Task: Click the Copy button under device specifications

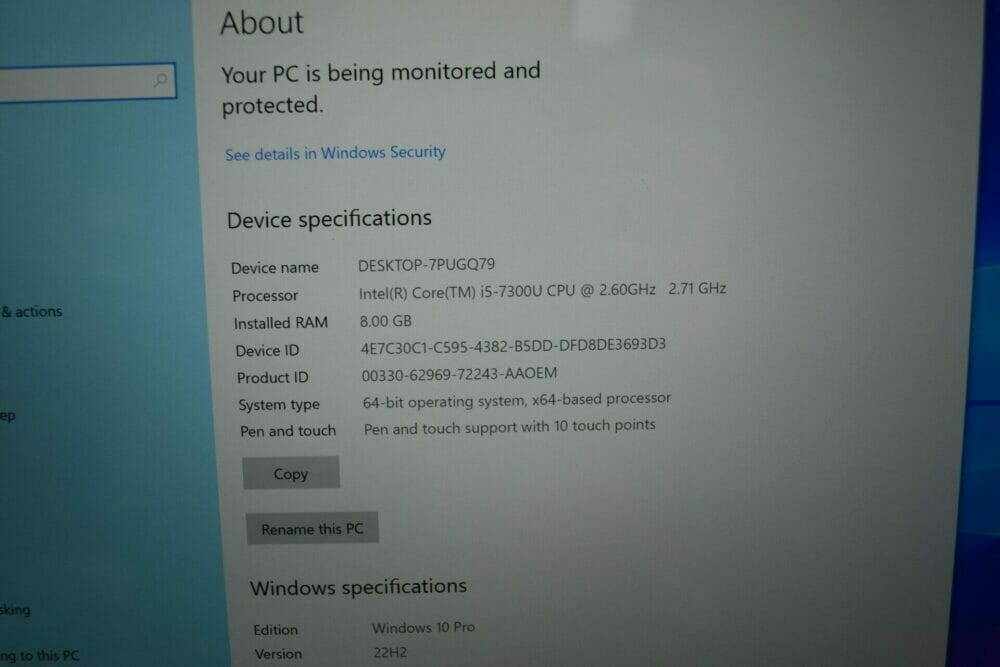Action: pyautogui.click(x=291, y=473)
